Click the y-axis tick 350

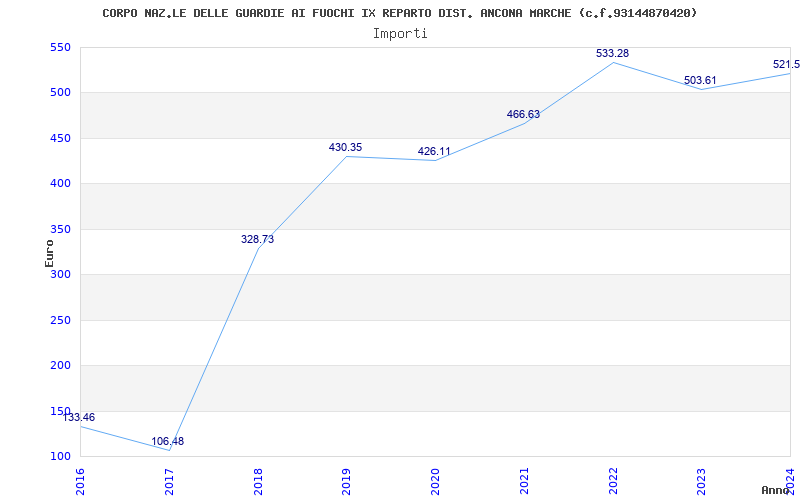pyautogui.click(x=59, y=229)
